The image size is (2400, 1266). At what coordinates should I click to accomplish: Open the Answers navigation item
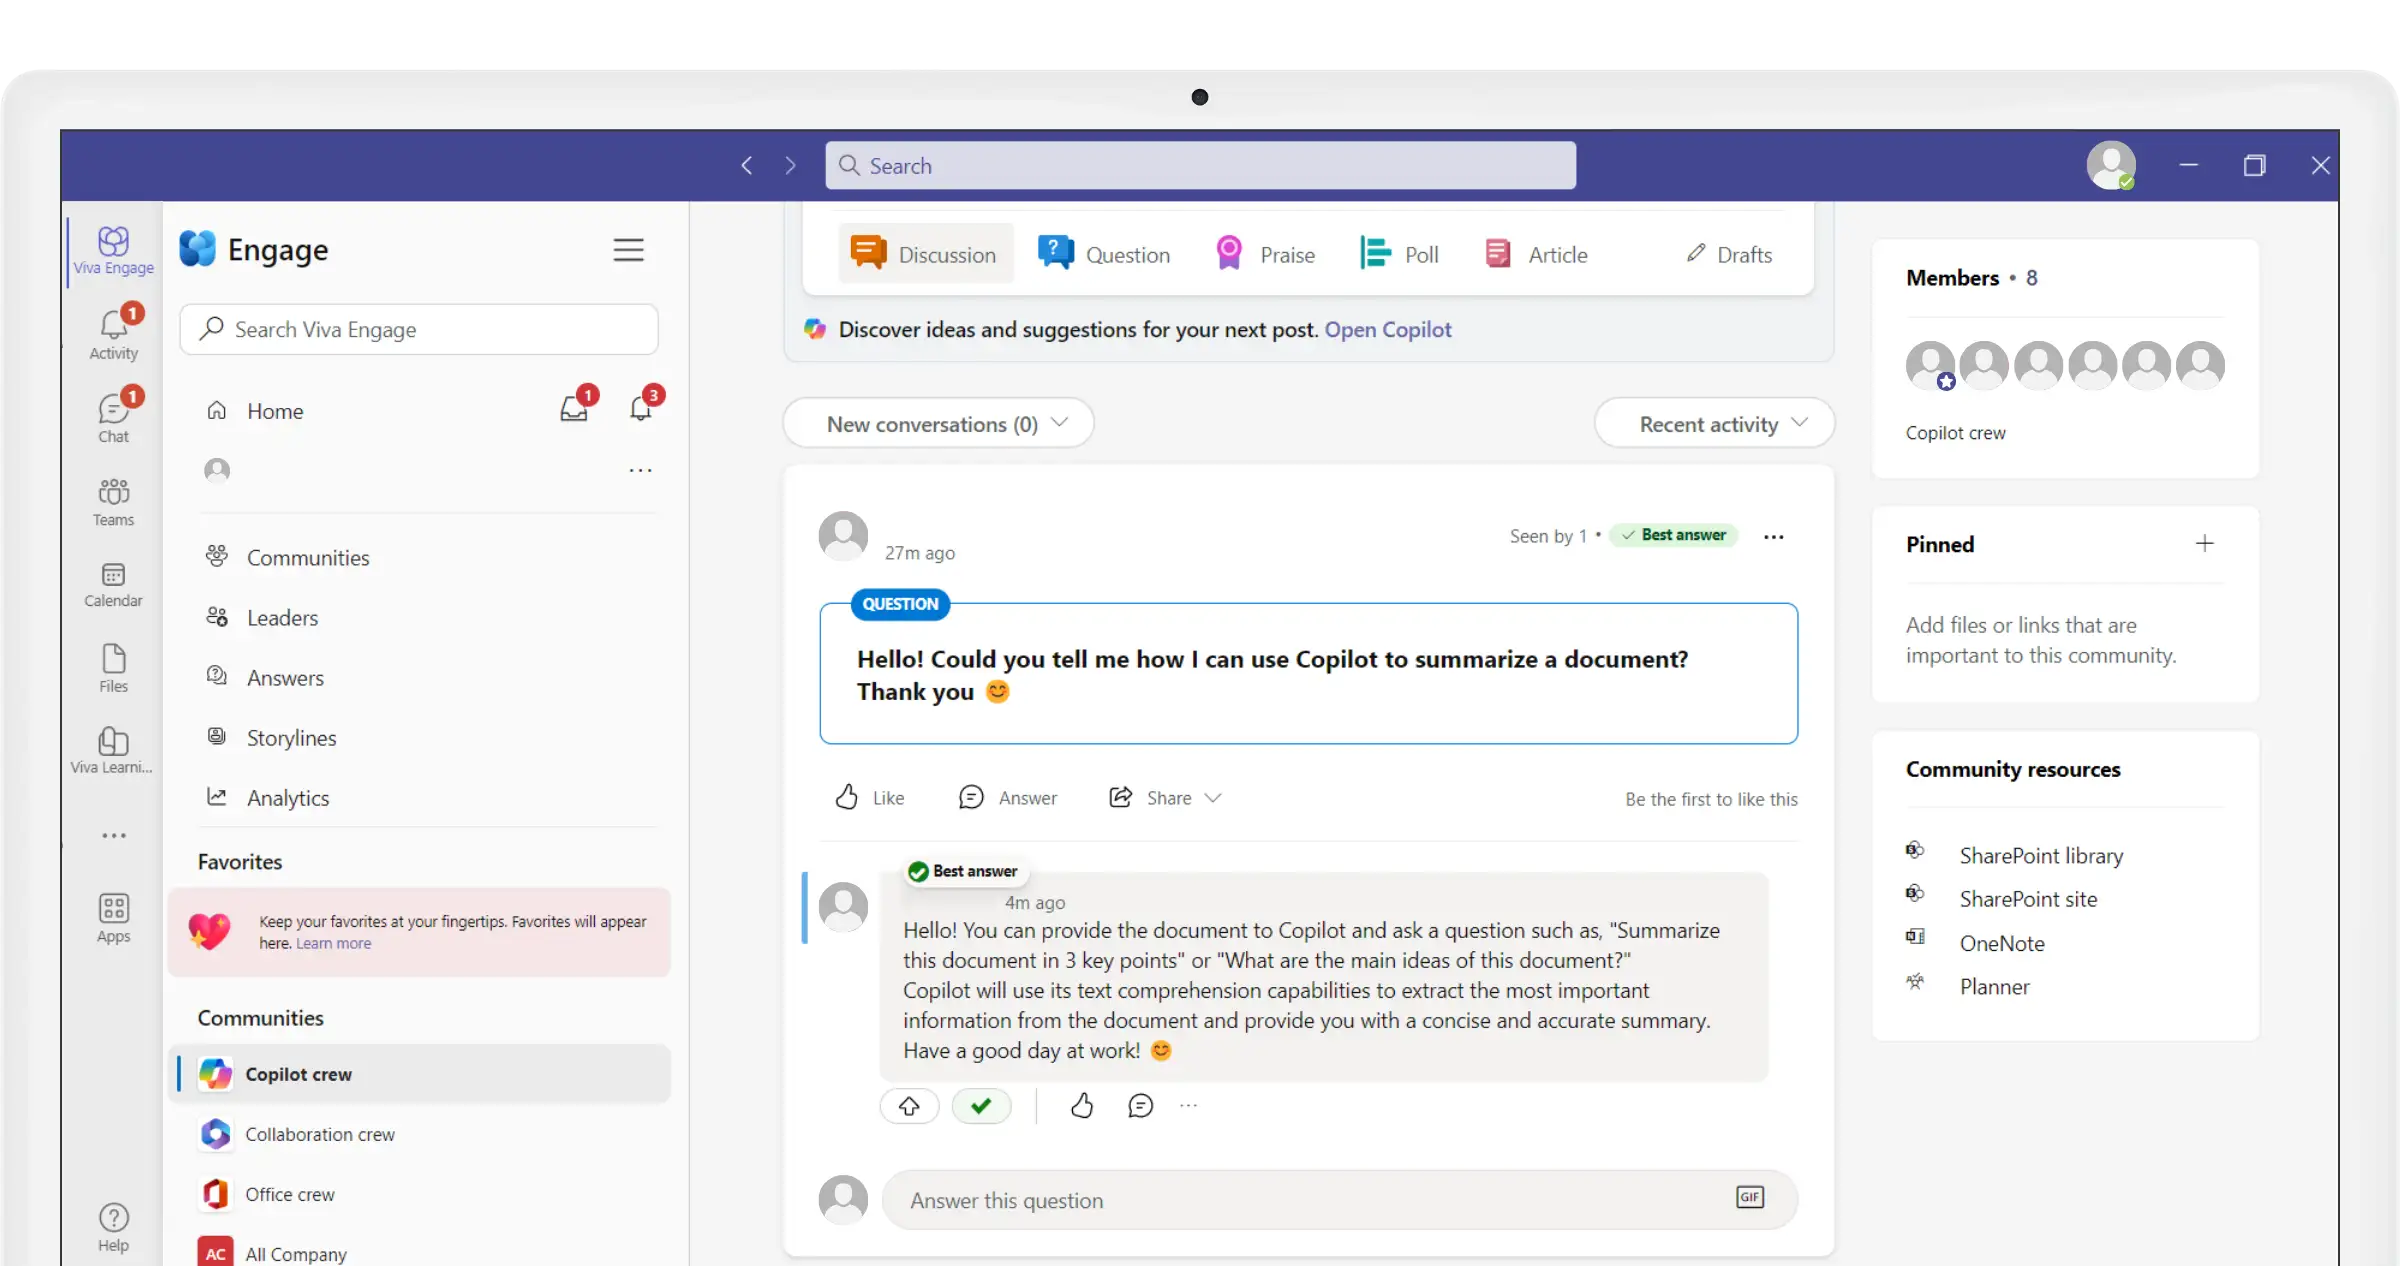[266, 677]
